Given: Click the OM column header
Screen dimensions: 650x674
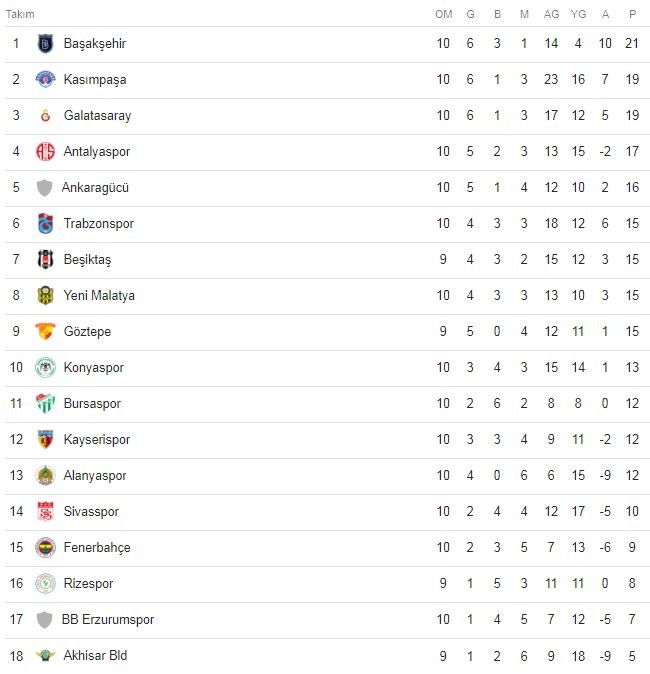Looking at the screenshot, I should pos(444,14).
